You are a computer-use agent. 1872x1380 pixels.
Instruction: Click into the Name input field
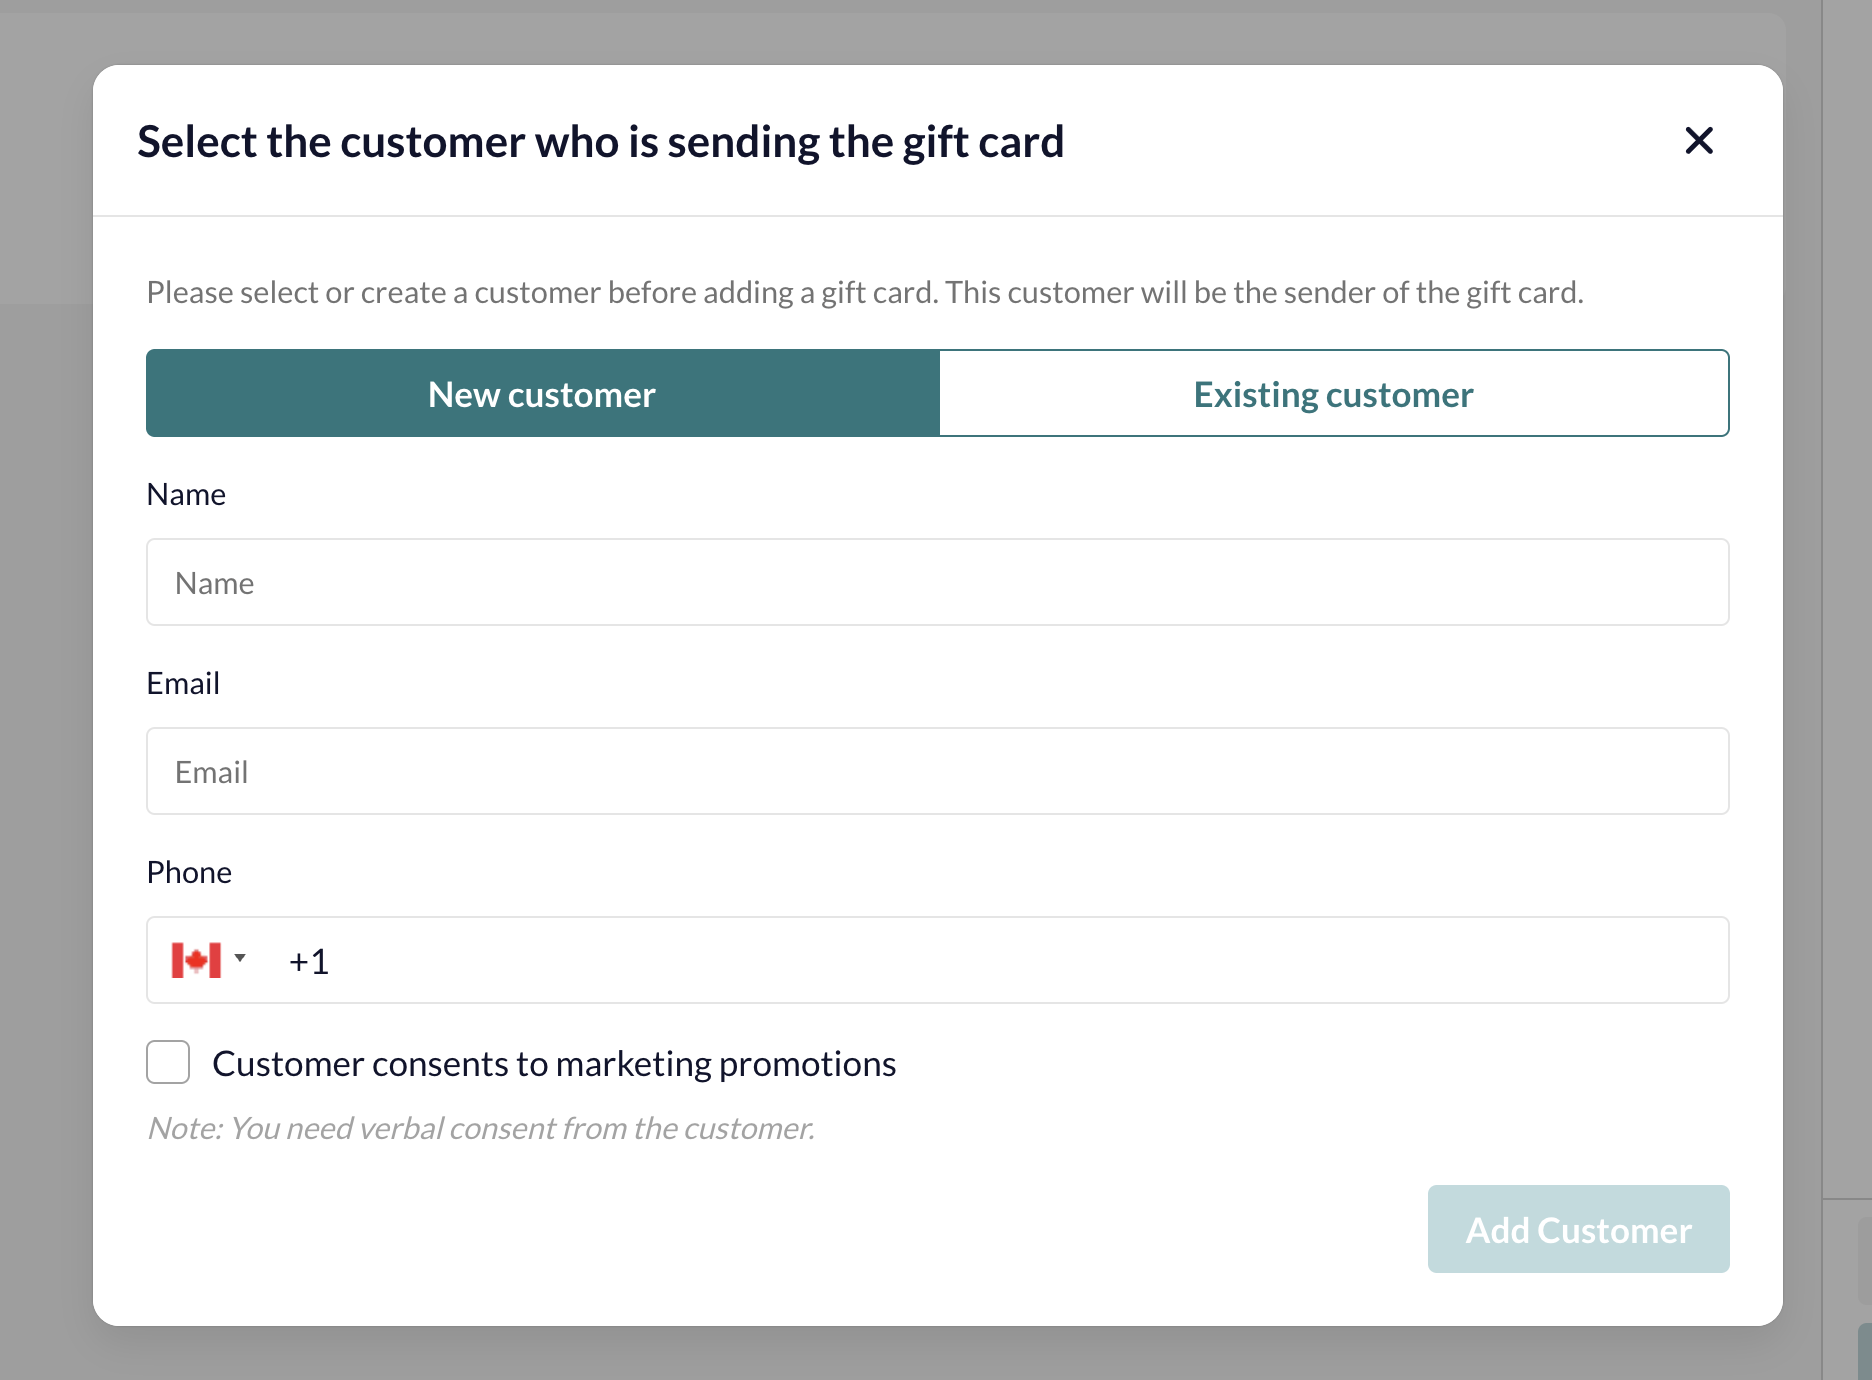(937, 583)
